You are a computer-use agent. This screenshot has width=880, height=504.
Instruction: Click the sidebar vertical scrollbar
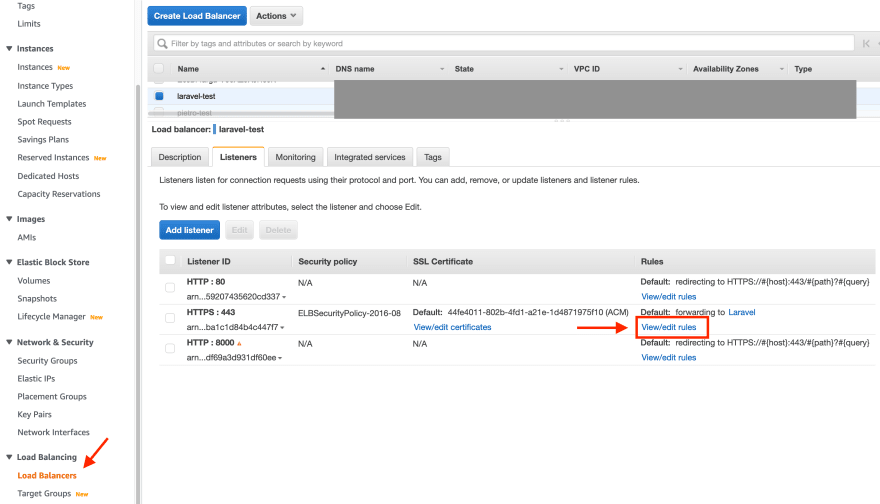tap(138, 292)
